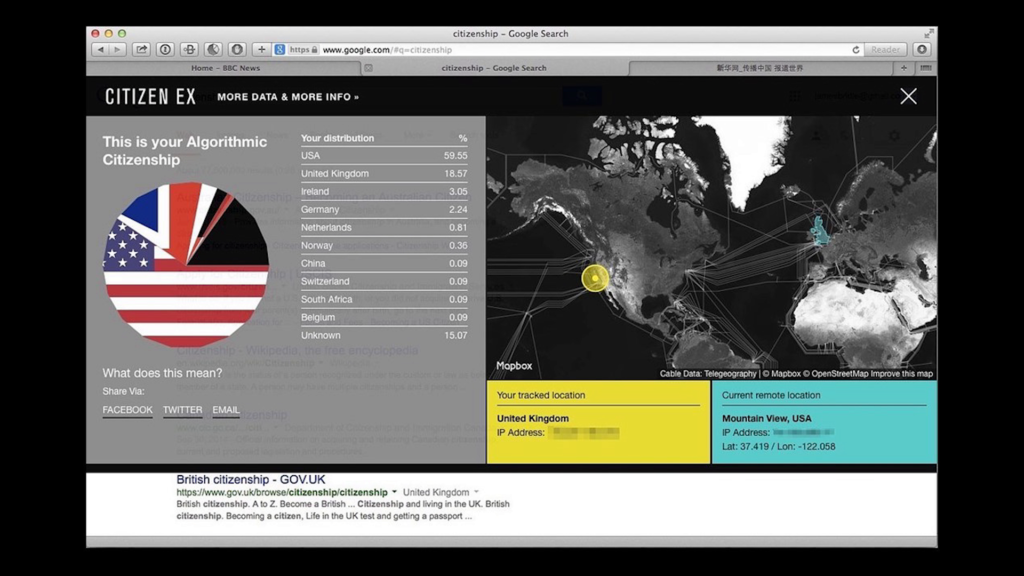Click the 1Password extension icon in toolbar
The height and width of the screenshot is (576, 1024).
(165, 50)
